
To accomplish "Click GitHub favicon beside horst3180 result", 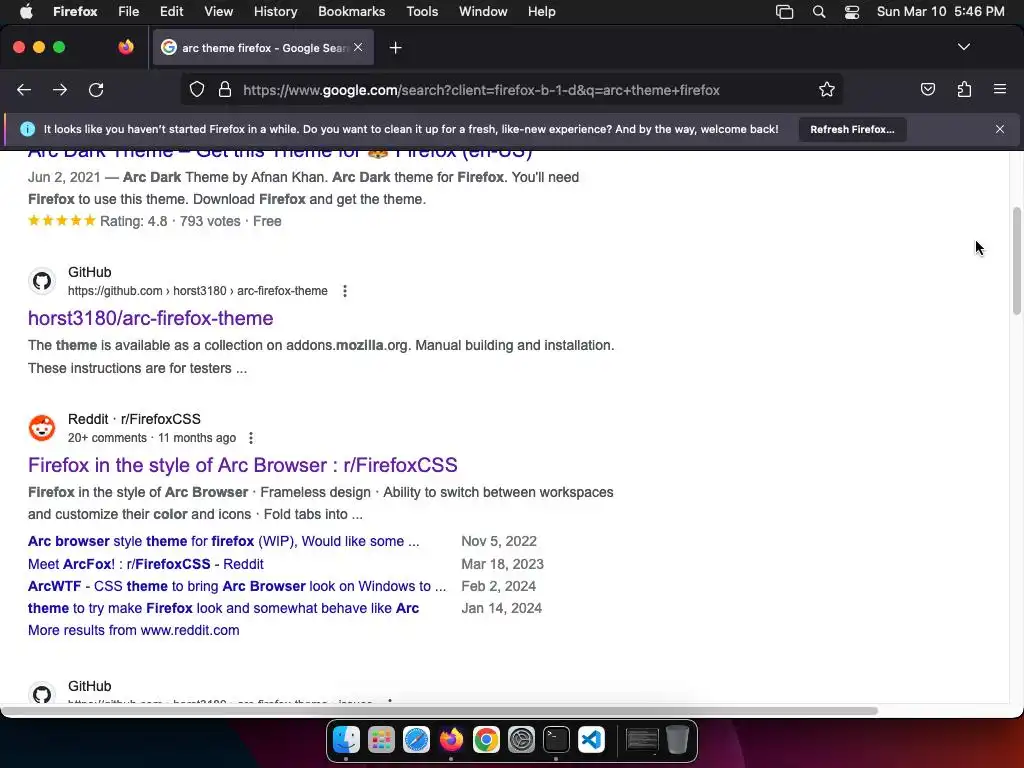I will [42, 281].
